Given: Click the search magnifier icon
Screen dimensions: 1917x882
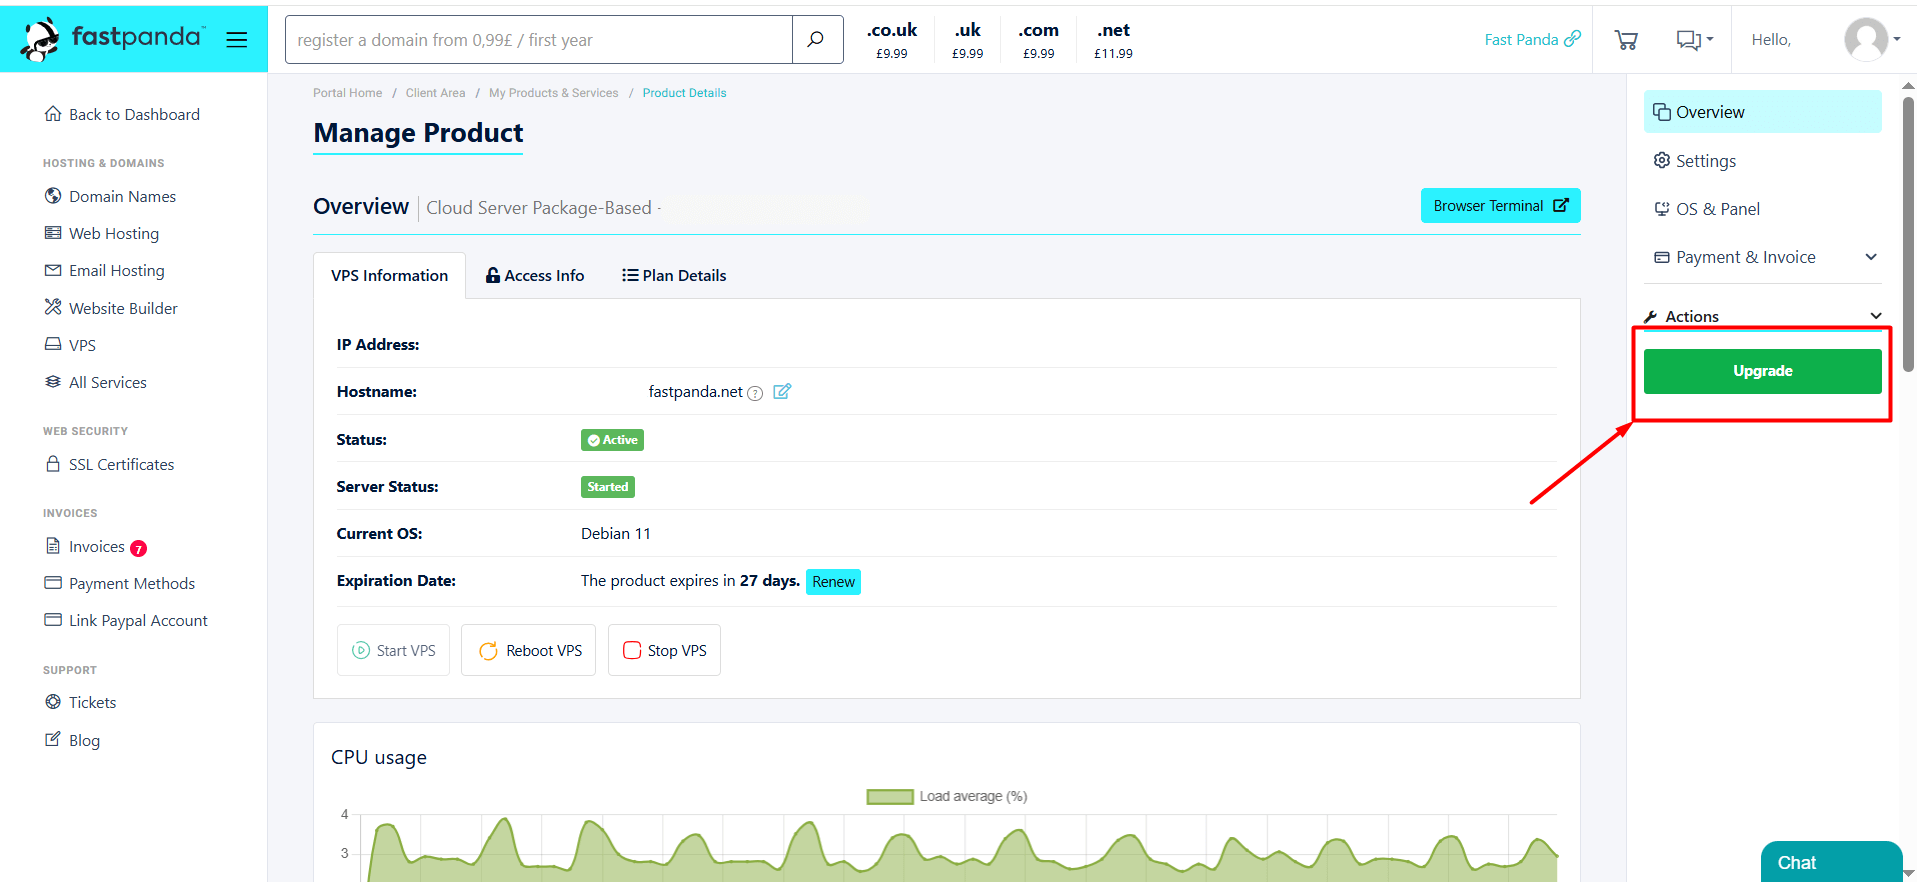Looking at the screenshot, I should coord(816,40).
